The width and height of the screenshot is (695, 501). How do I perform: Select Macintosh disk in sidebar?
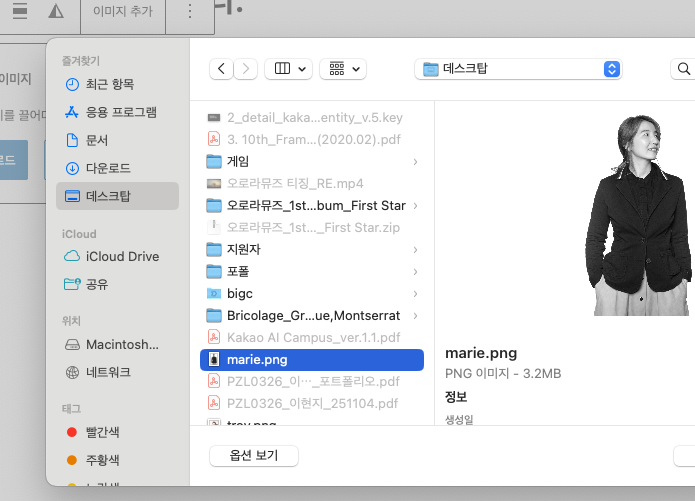point(122,344)
